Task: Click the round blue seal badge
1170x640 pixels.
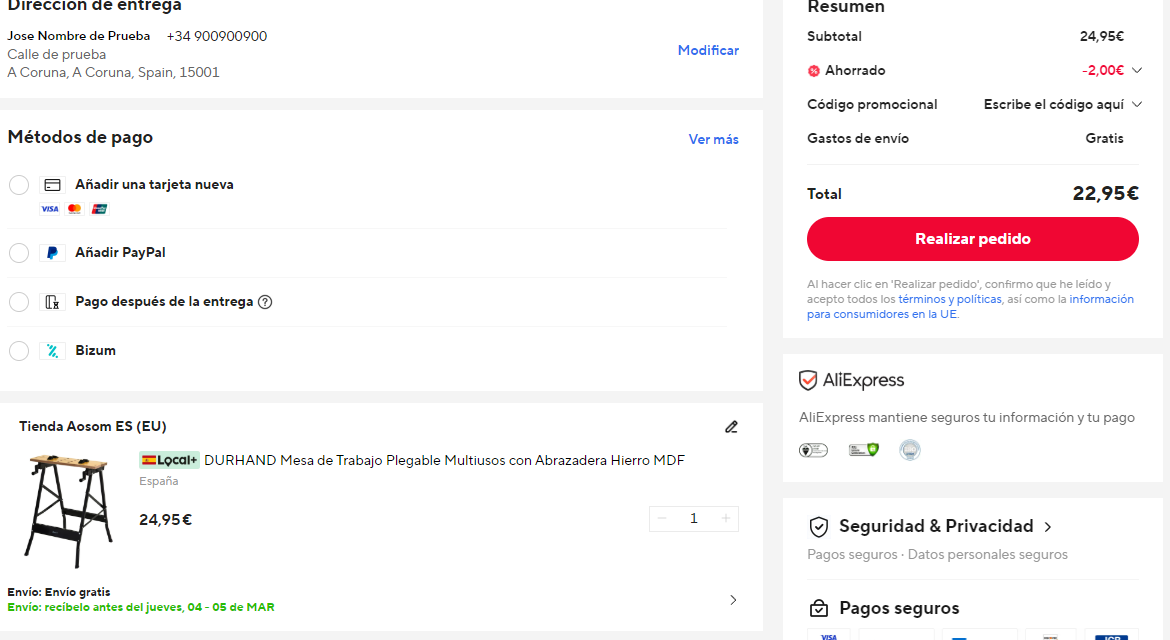Action: point(910,450)
